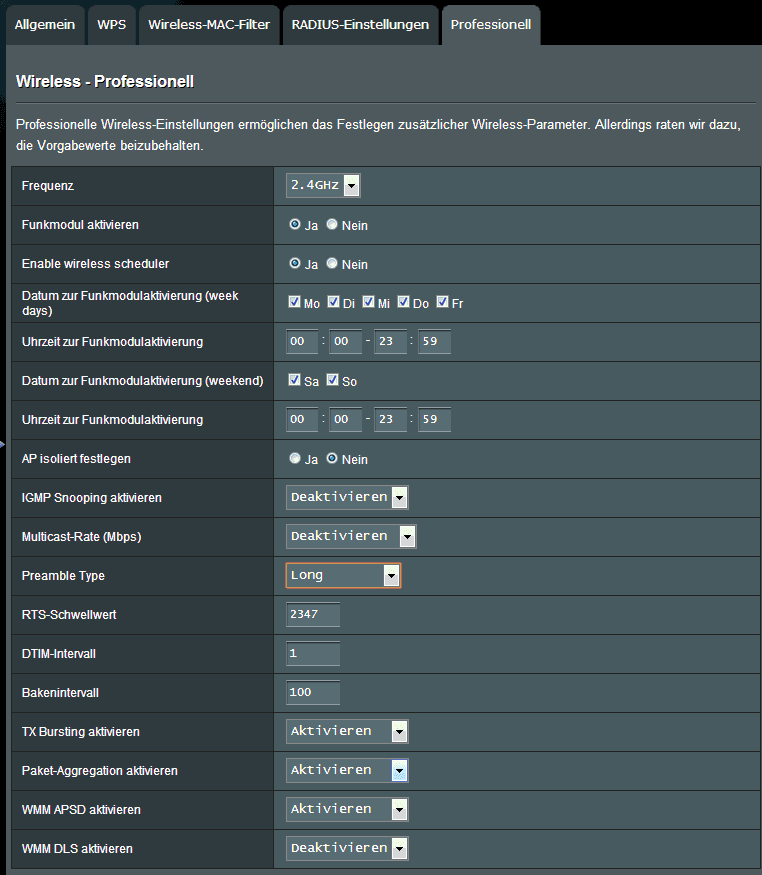Choose Nein for Enable wireless scheduler
Image resolution: width=762 pixels, height=875 pixels.
(332, 263)
